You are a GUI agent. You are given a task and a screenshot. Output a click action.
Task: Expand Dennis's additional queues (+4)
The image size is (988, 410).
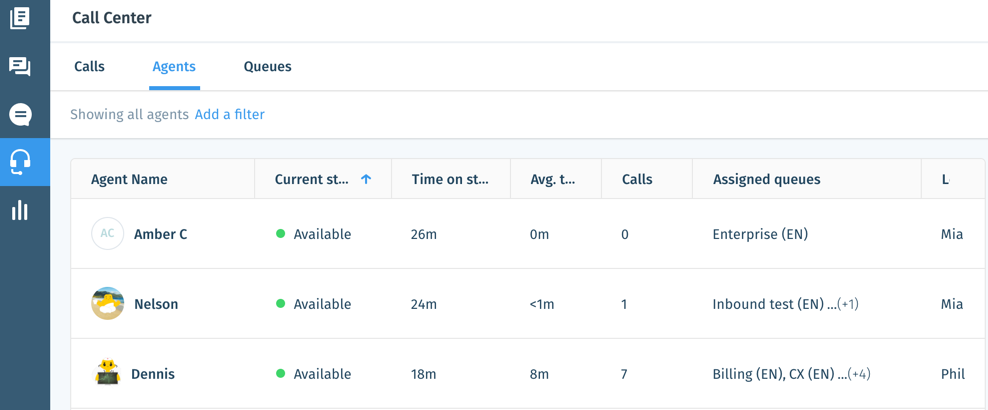click(859, 374)
